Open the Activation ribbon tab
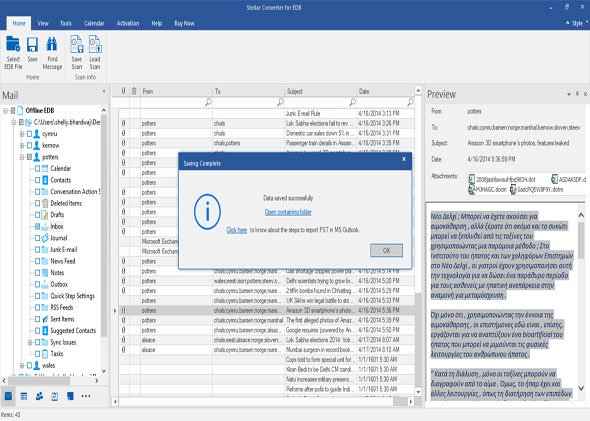This screenshot has width=590, height=421. pyautogui.click(x=128, y=23)
